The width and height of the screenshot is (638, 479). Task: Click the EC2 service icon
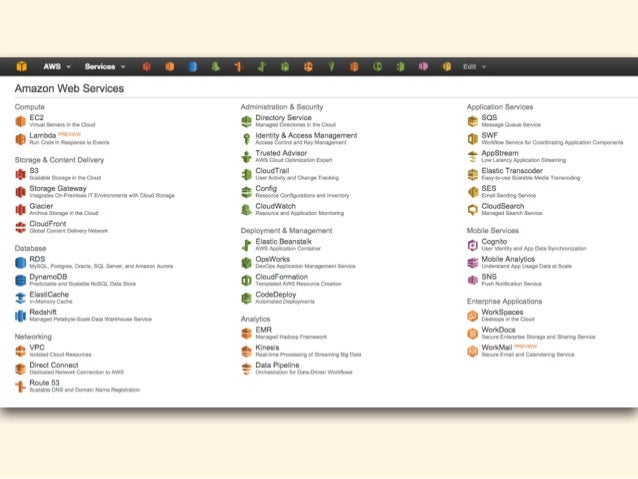[20, 121]
